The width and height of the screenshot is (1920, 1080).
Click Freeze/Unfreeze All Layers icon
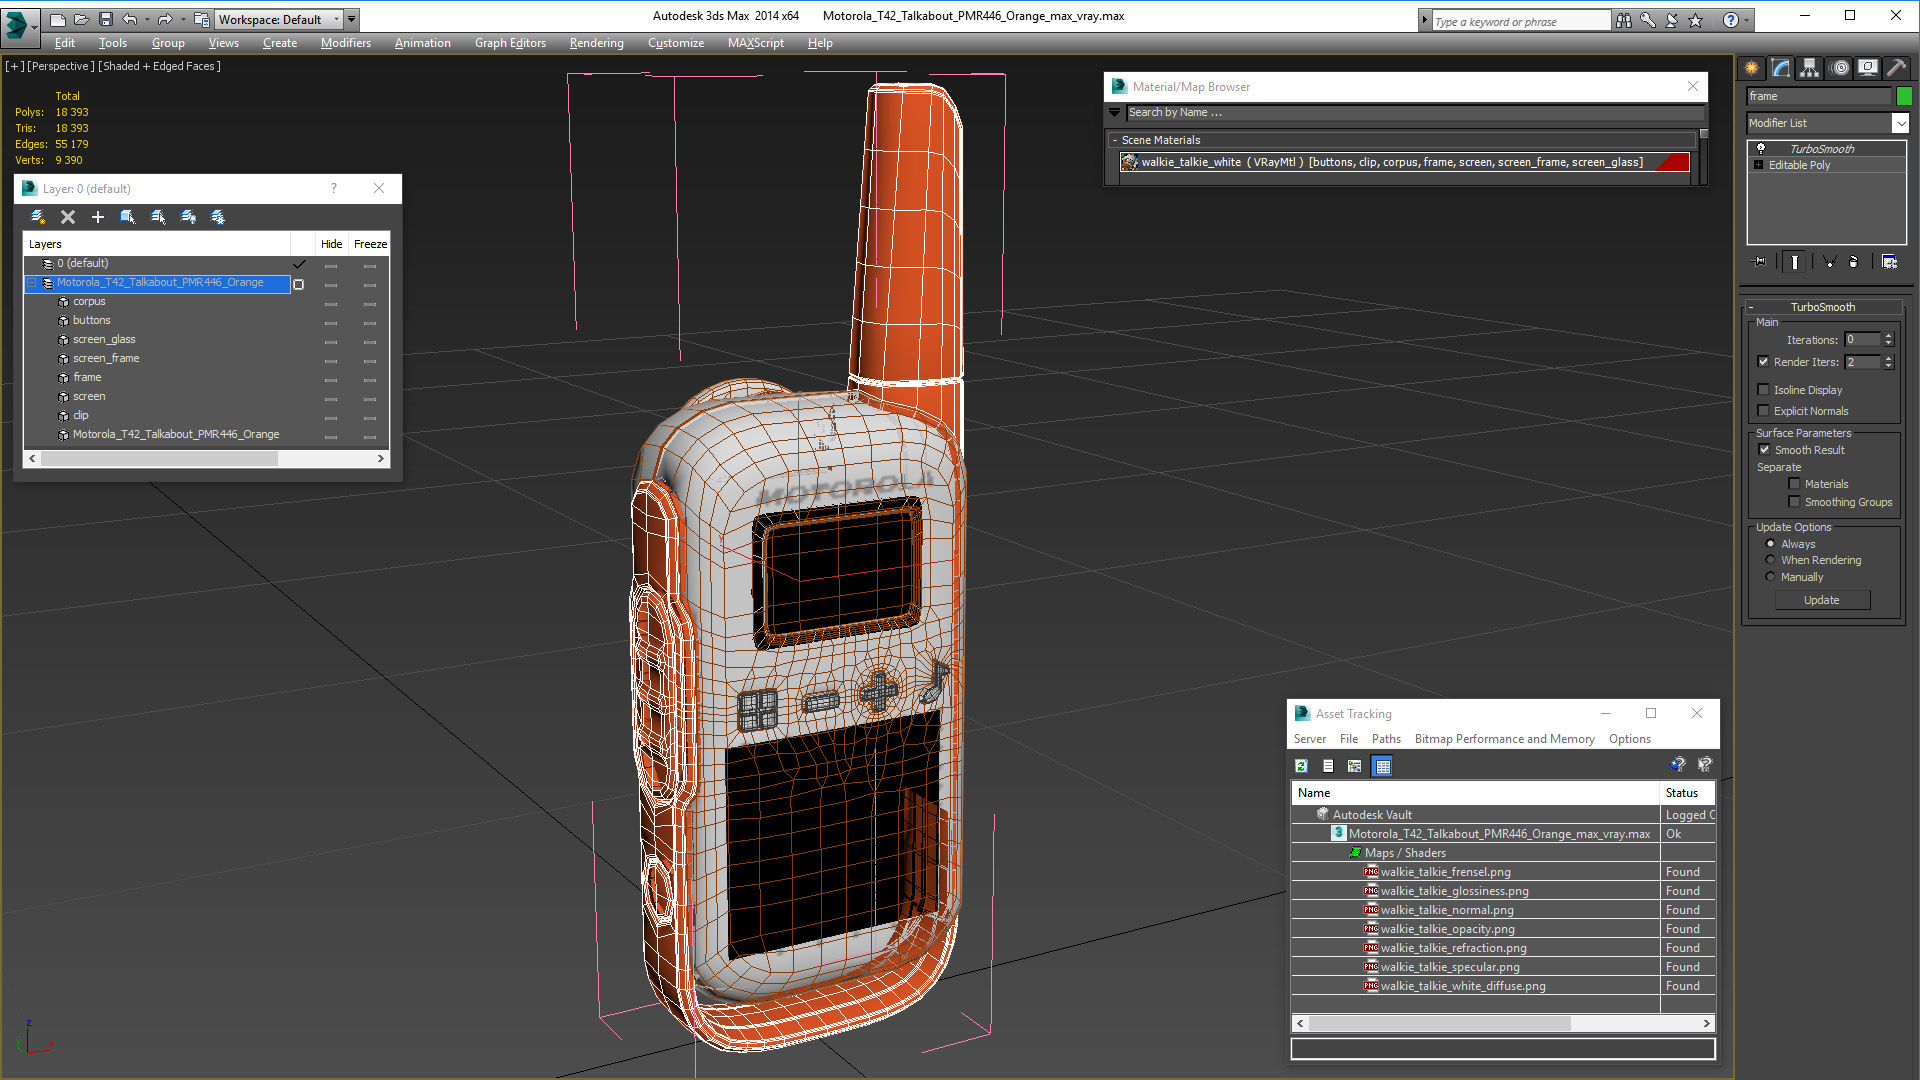pyautogui.click(x=218, y=217)
